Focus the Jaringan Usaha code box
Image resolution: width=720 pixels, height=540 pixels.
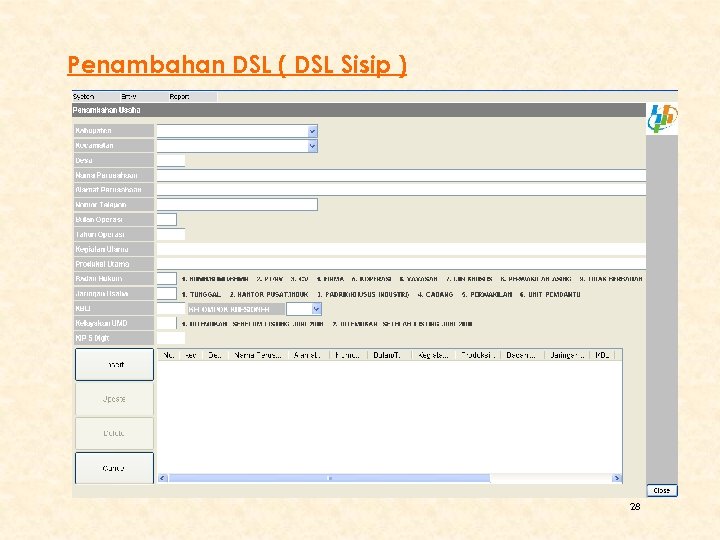click(167, 293)
